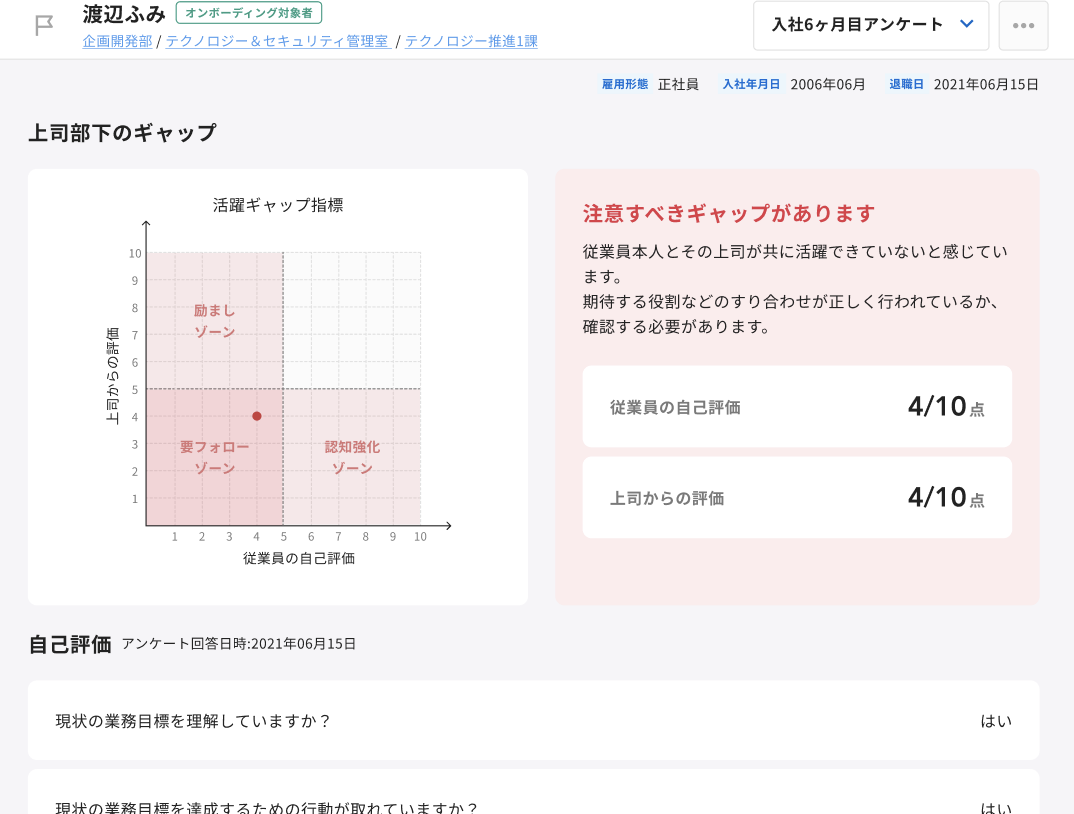The height and width of the screenshot is (814, 1074).
Task: Click the 退職日 label in header info
Action: [x=906, y=85]
